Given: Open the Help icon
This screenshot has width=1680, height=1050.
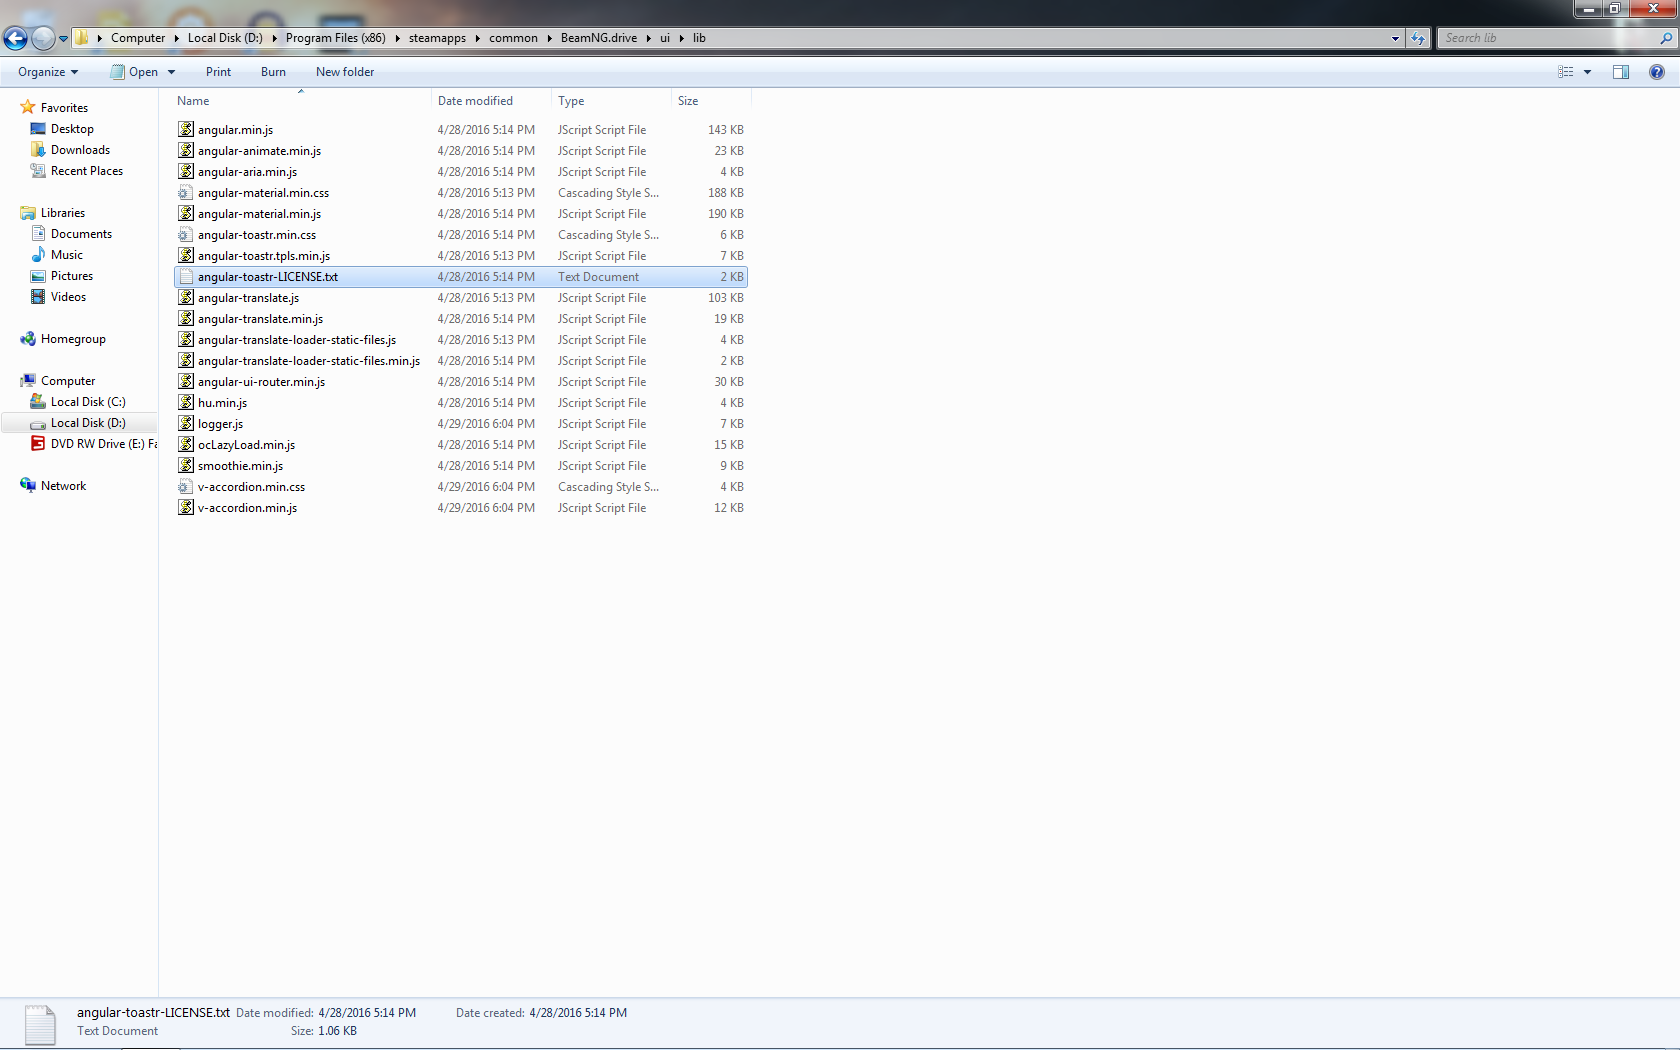Looking at the screenshot, I should click(x=1657, y=72).
